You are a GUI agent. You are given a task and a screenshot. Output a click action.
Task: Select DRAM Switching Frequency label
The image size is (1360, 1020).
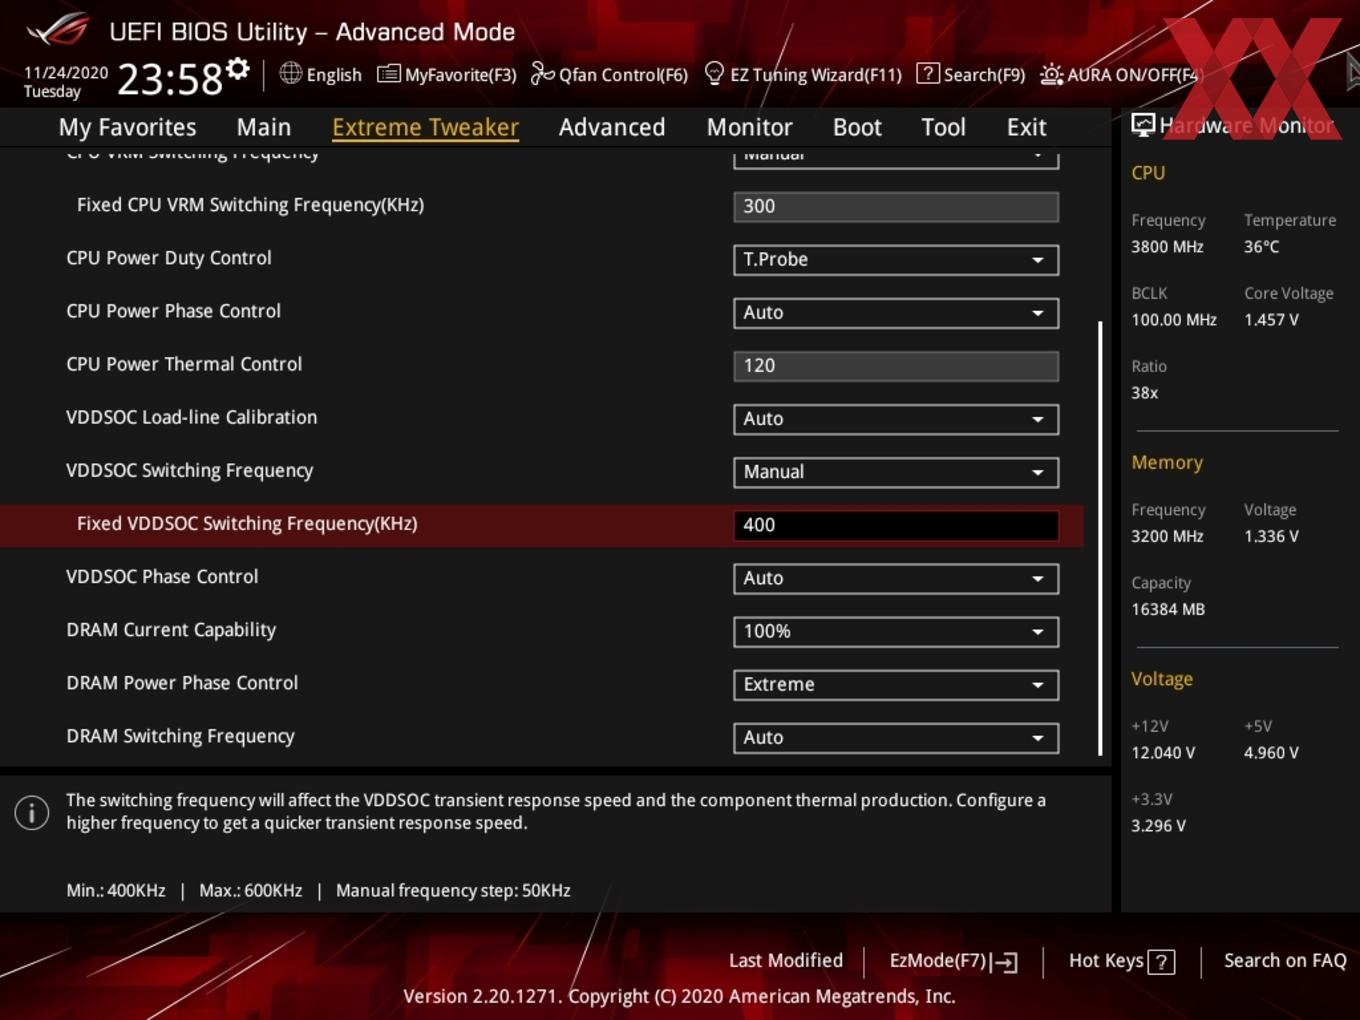pyautogui.click(x=180, y=737)
